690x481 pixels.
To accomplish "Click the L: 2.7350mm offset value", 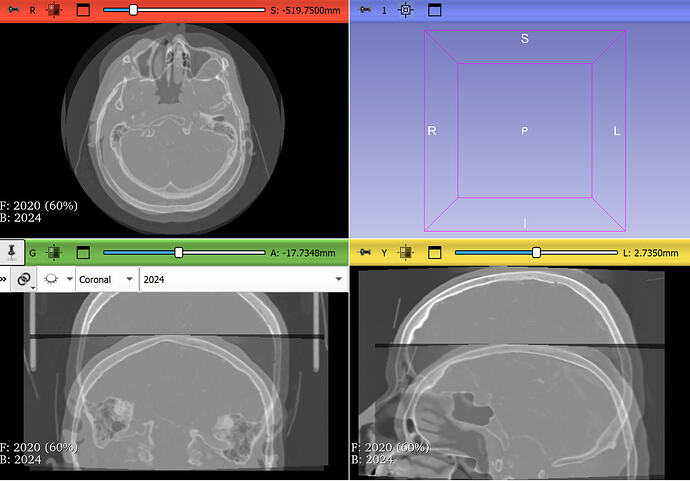I will (650, 253).
